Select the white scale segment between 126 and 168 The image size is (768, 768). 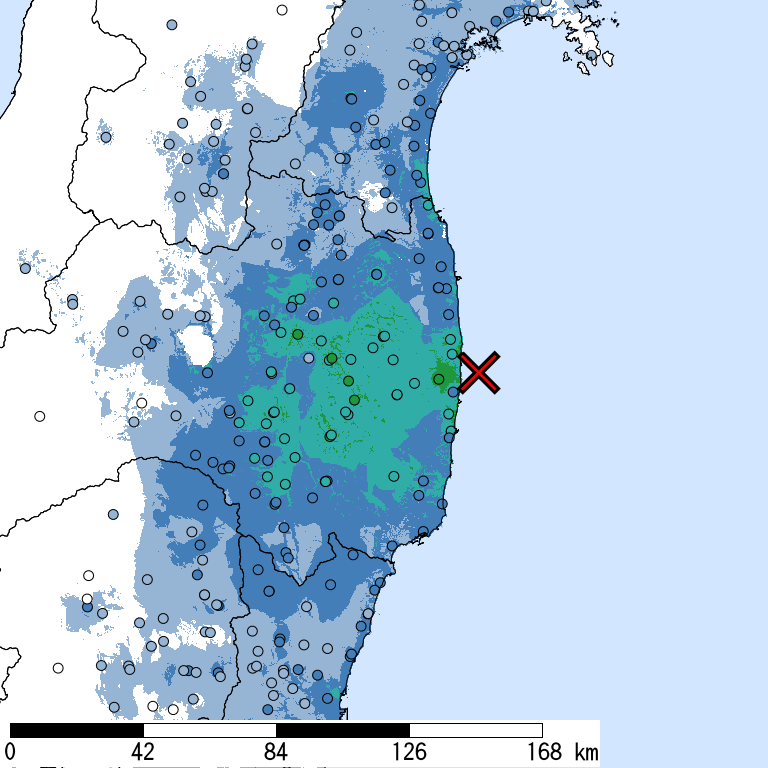[476, 730]
